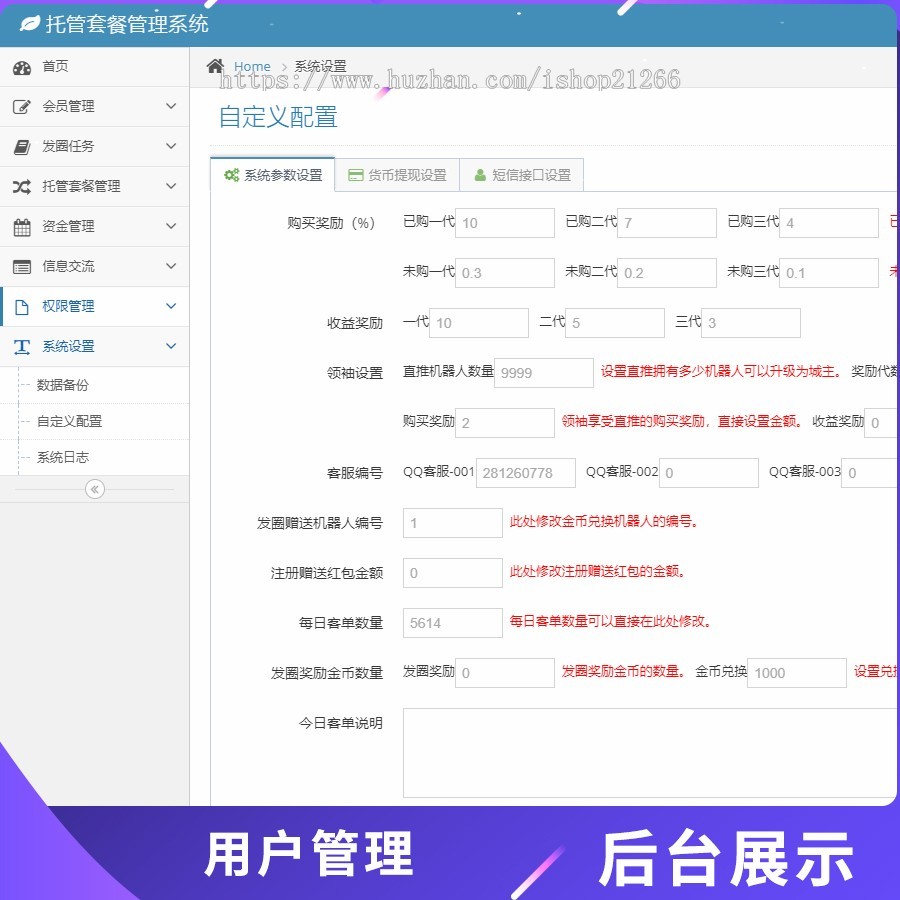Collapse the sidebar with the « arrow
900x900 pixels.
(x=93, y=489)
